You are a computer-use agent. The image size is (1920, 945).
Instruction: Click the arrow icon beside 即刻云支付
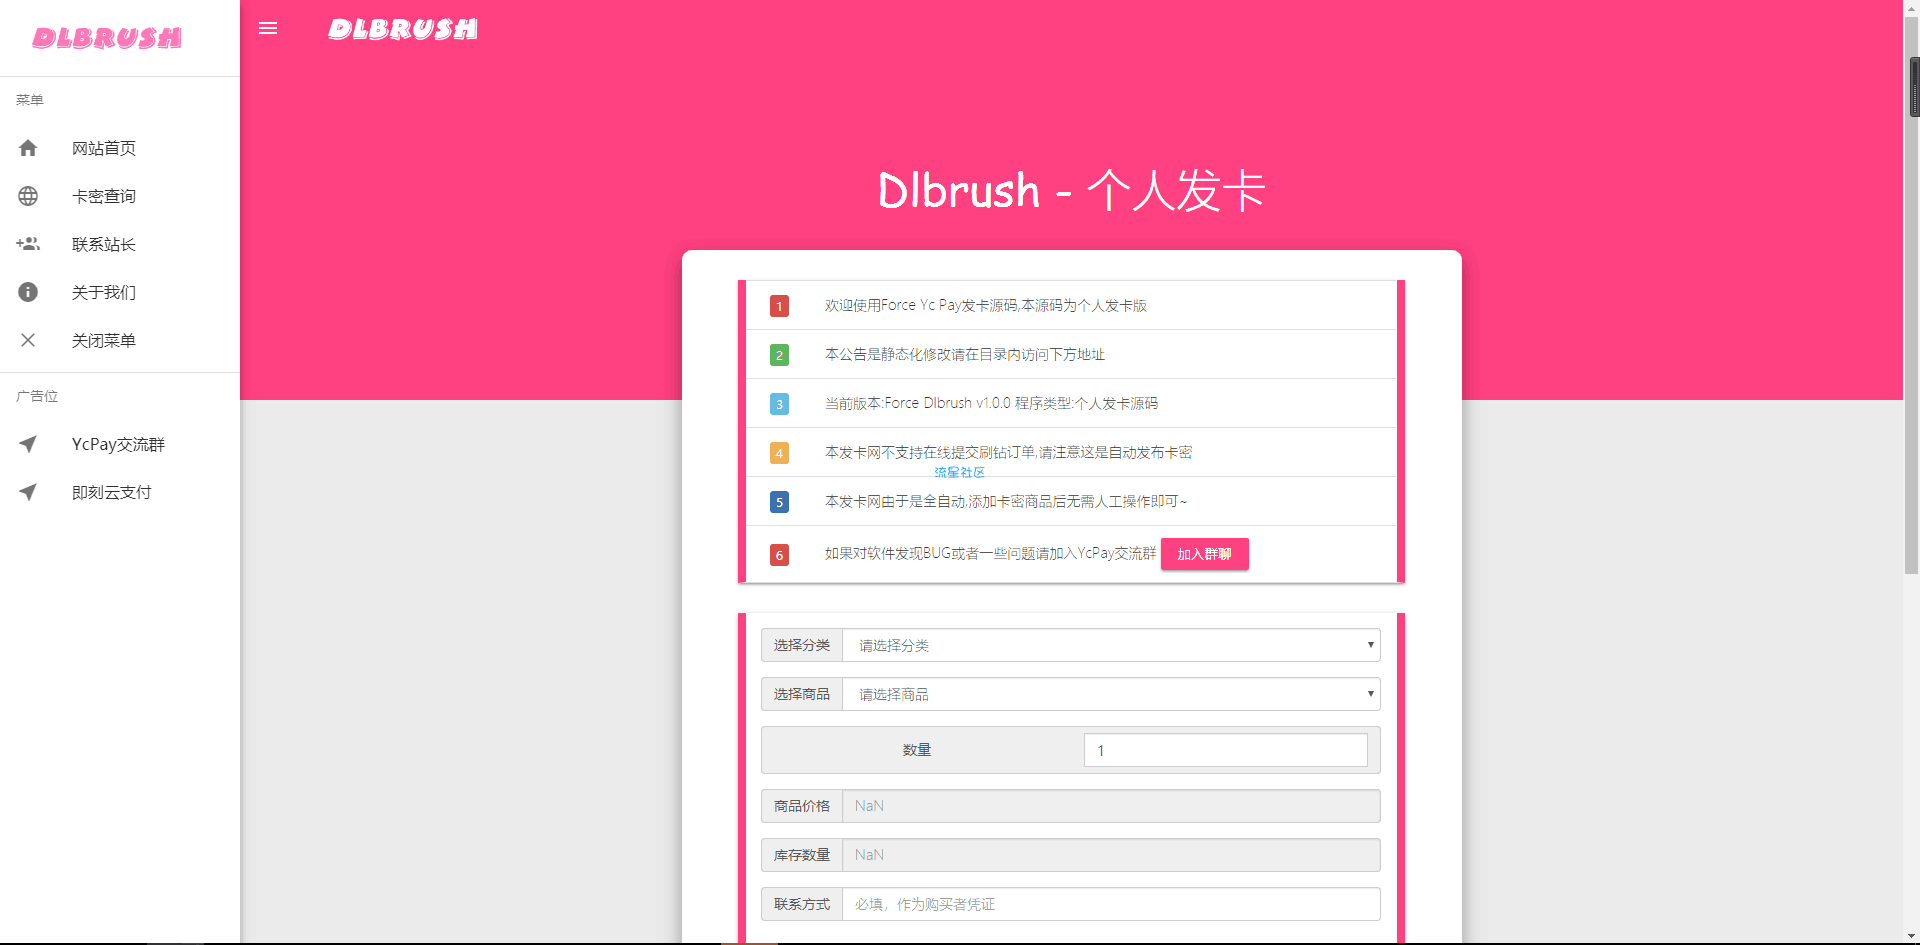(28, 492)
